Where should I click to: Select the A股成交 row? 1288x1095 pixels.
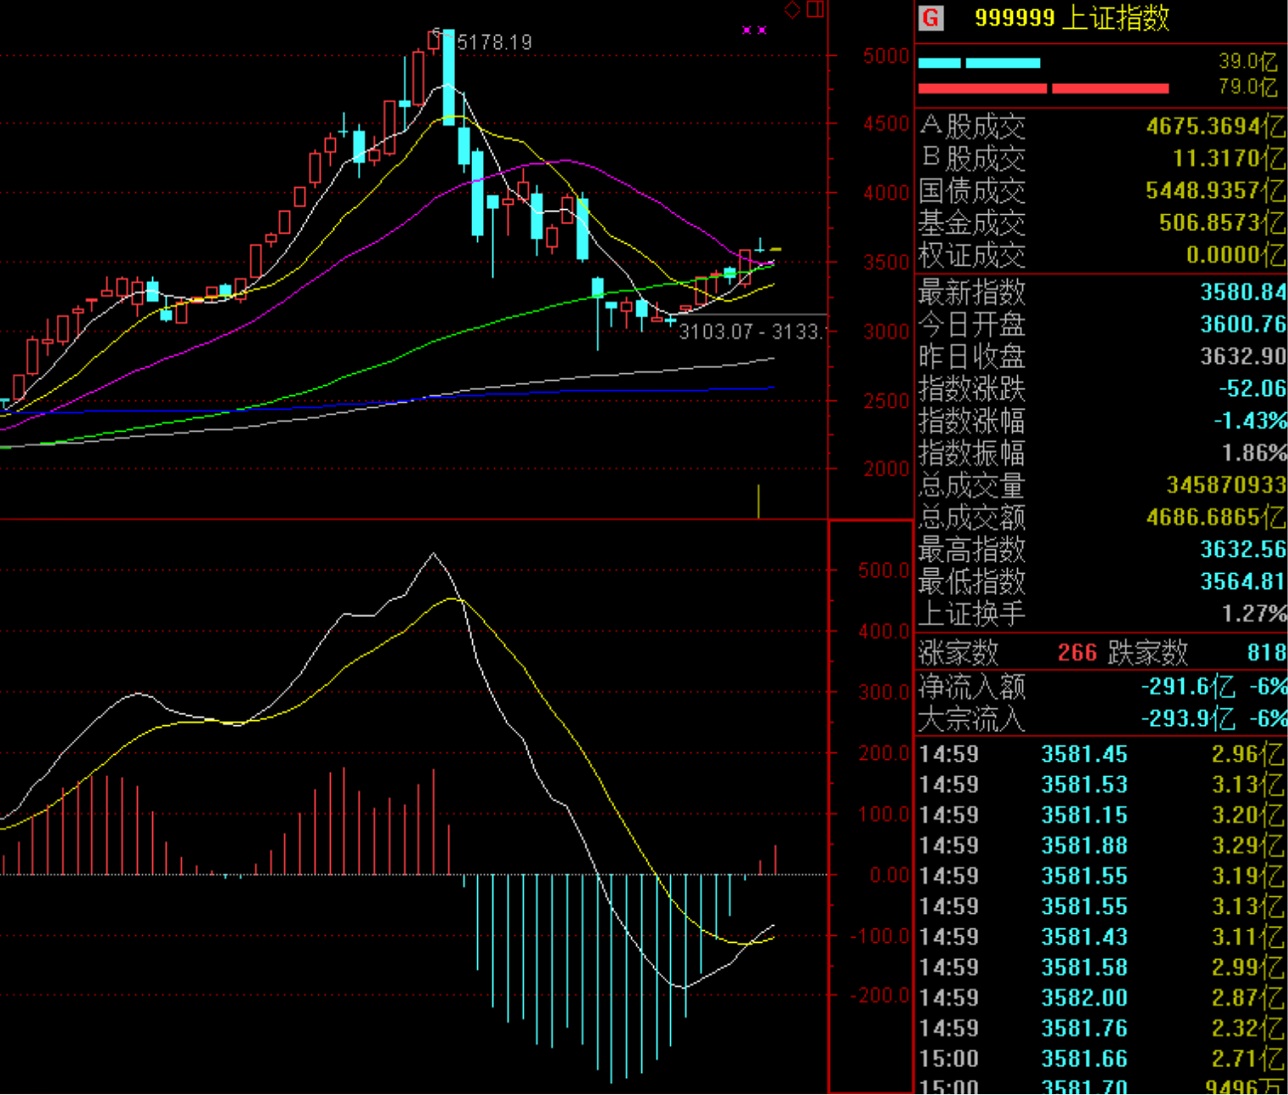tap(1100, 126)
